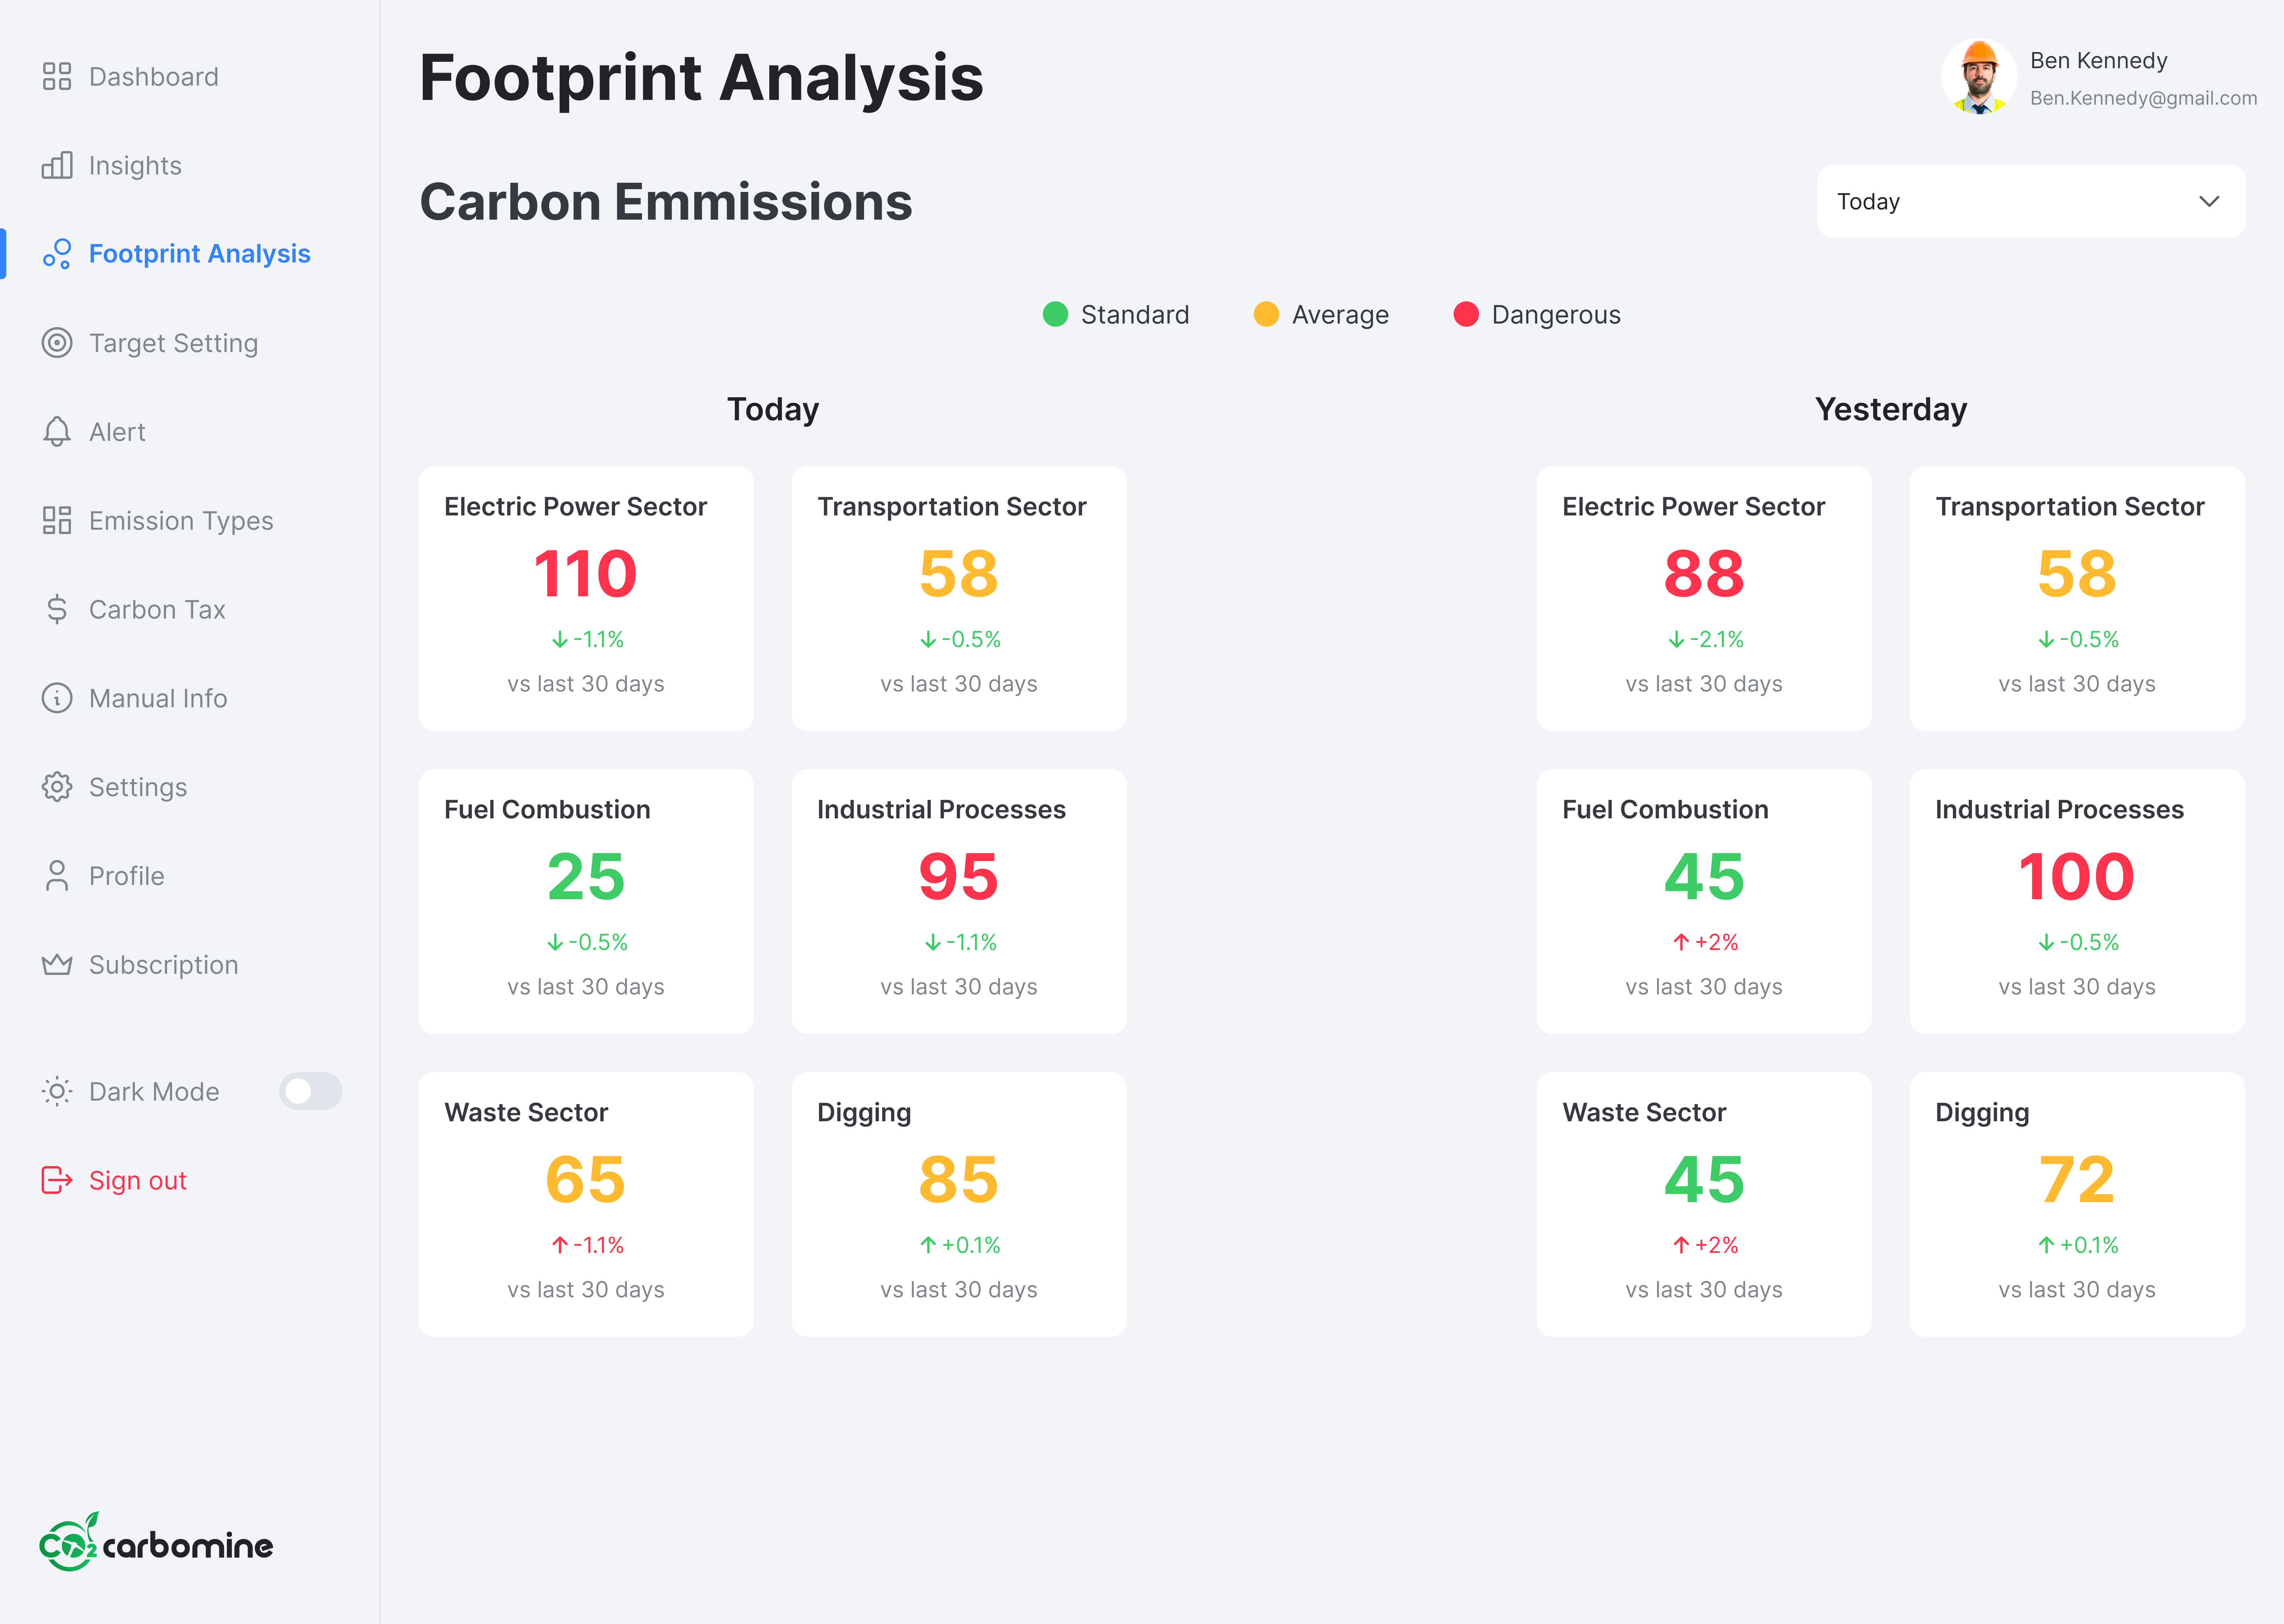Click the Target Setting bullseye icon
2284x1624 pixels.
[x=57, y=343]
